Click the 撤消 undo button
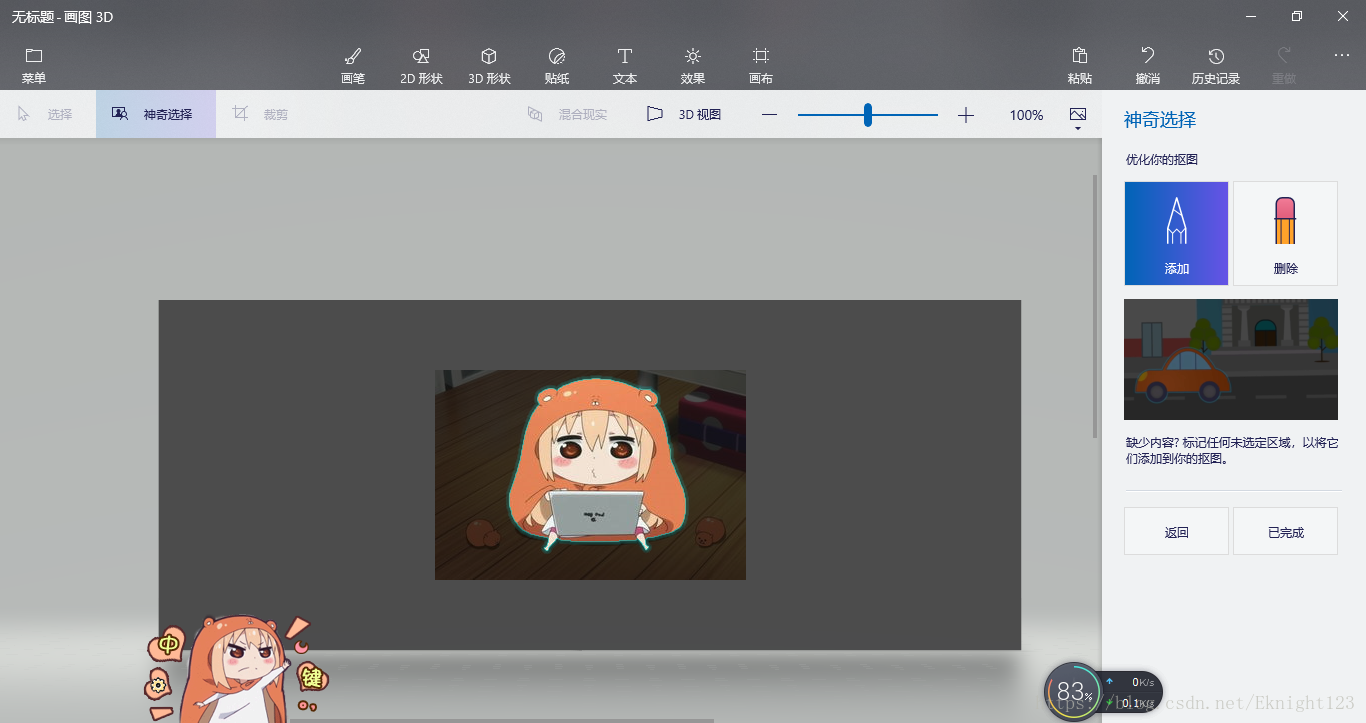This screenshot has width=1366, height=723. click(x=1148, y=66)
